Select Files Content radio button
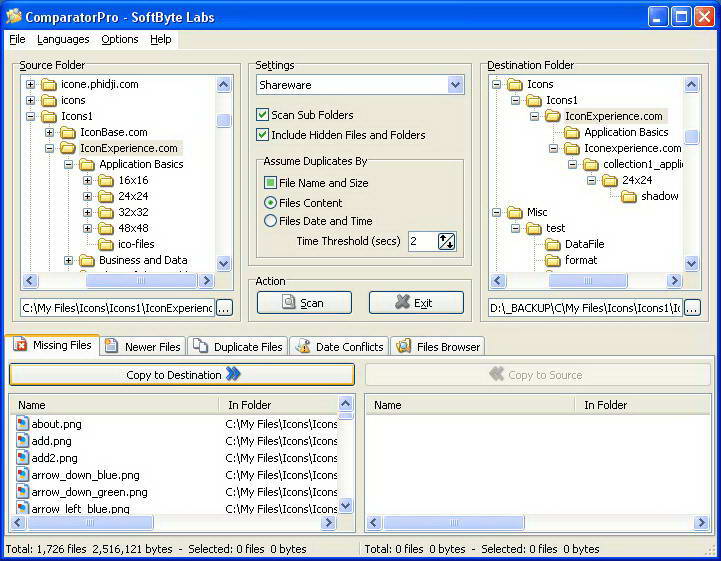 pyautogui.click(x=270, y=202)
